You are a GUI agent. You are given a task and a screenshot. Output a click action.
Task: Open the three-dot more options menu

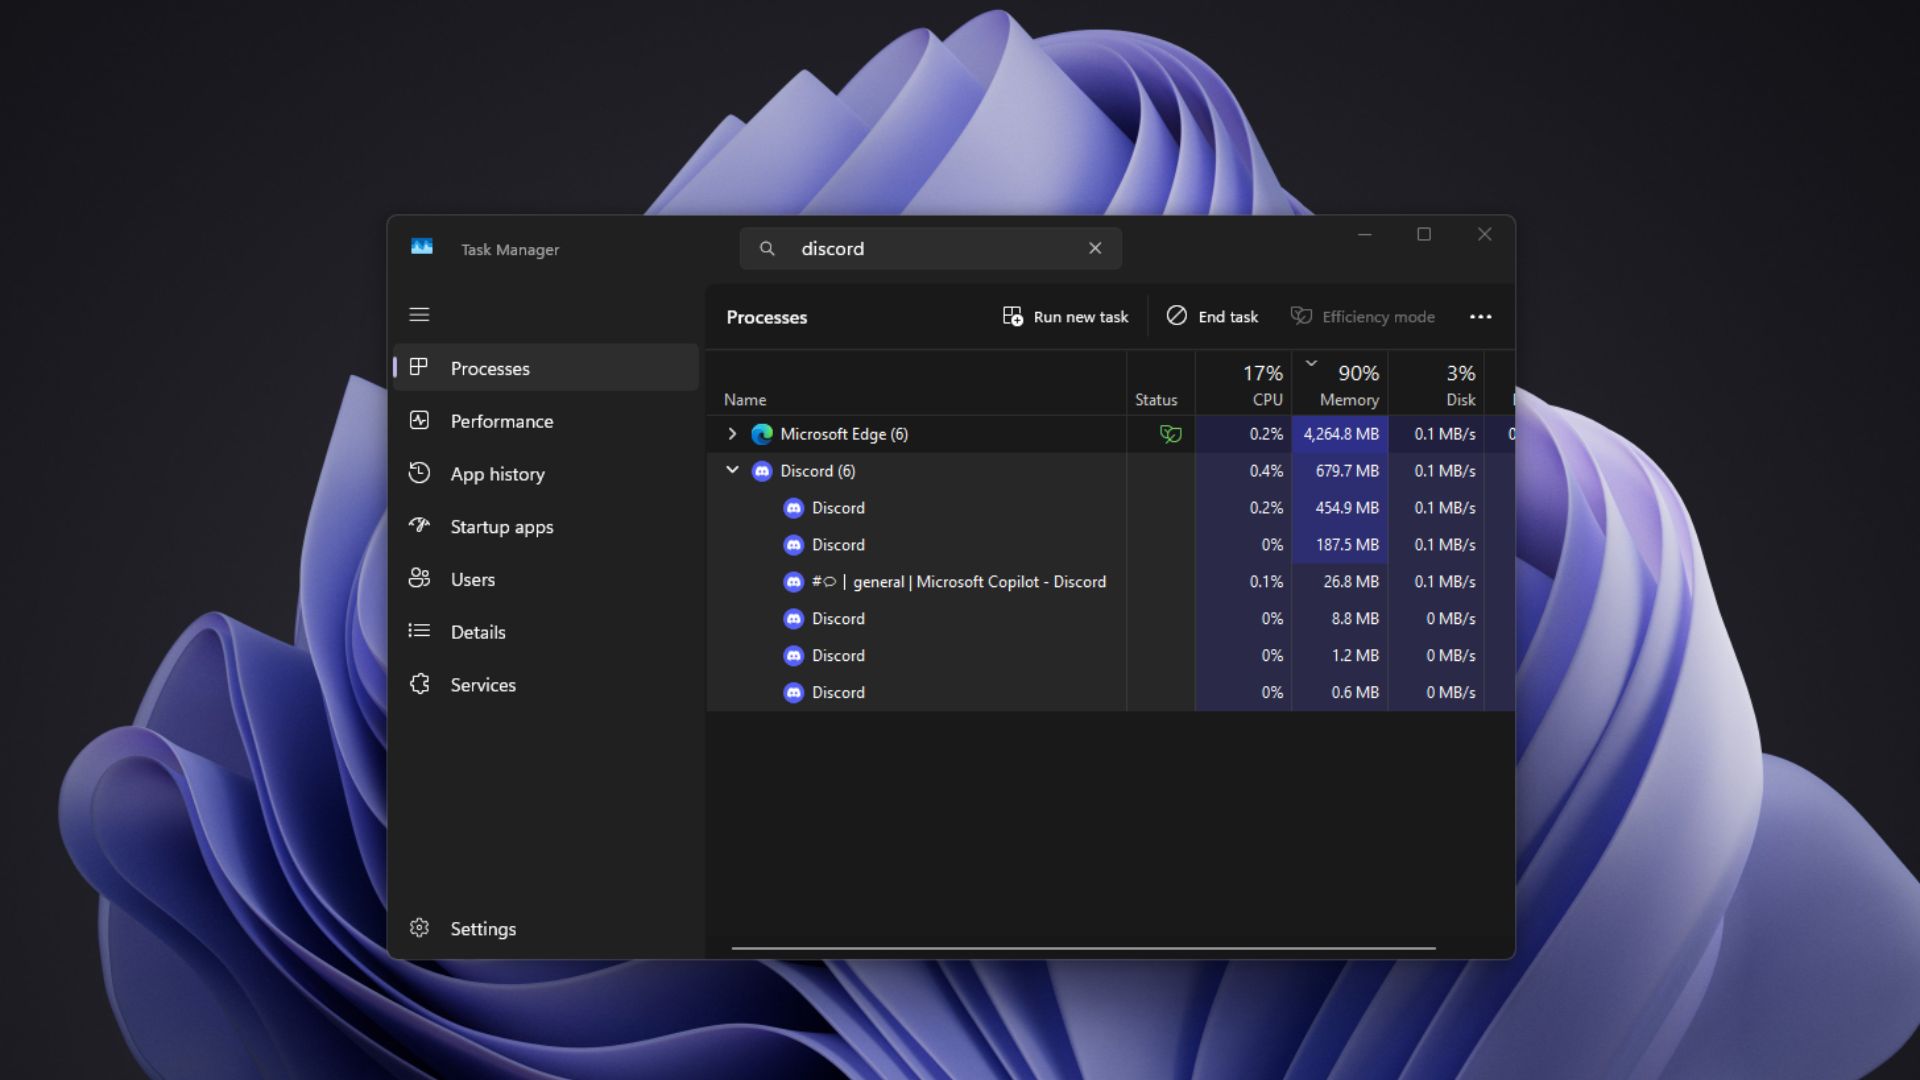pyautogui.click(x=1480, y=316)
